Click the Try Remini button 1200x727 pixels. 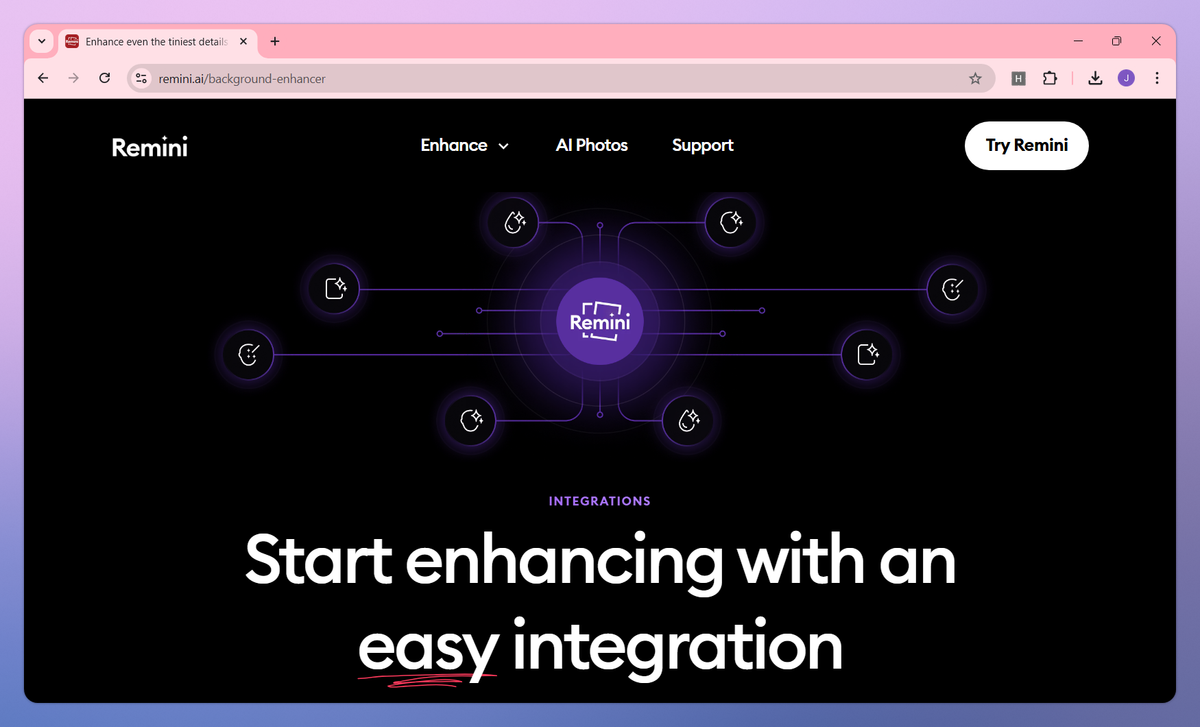point(1027,145)
